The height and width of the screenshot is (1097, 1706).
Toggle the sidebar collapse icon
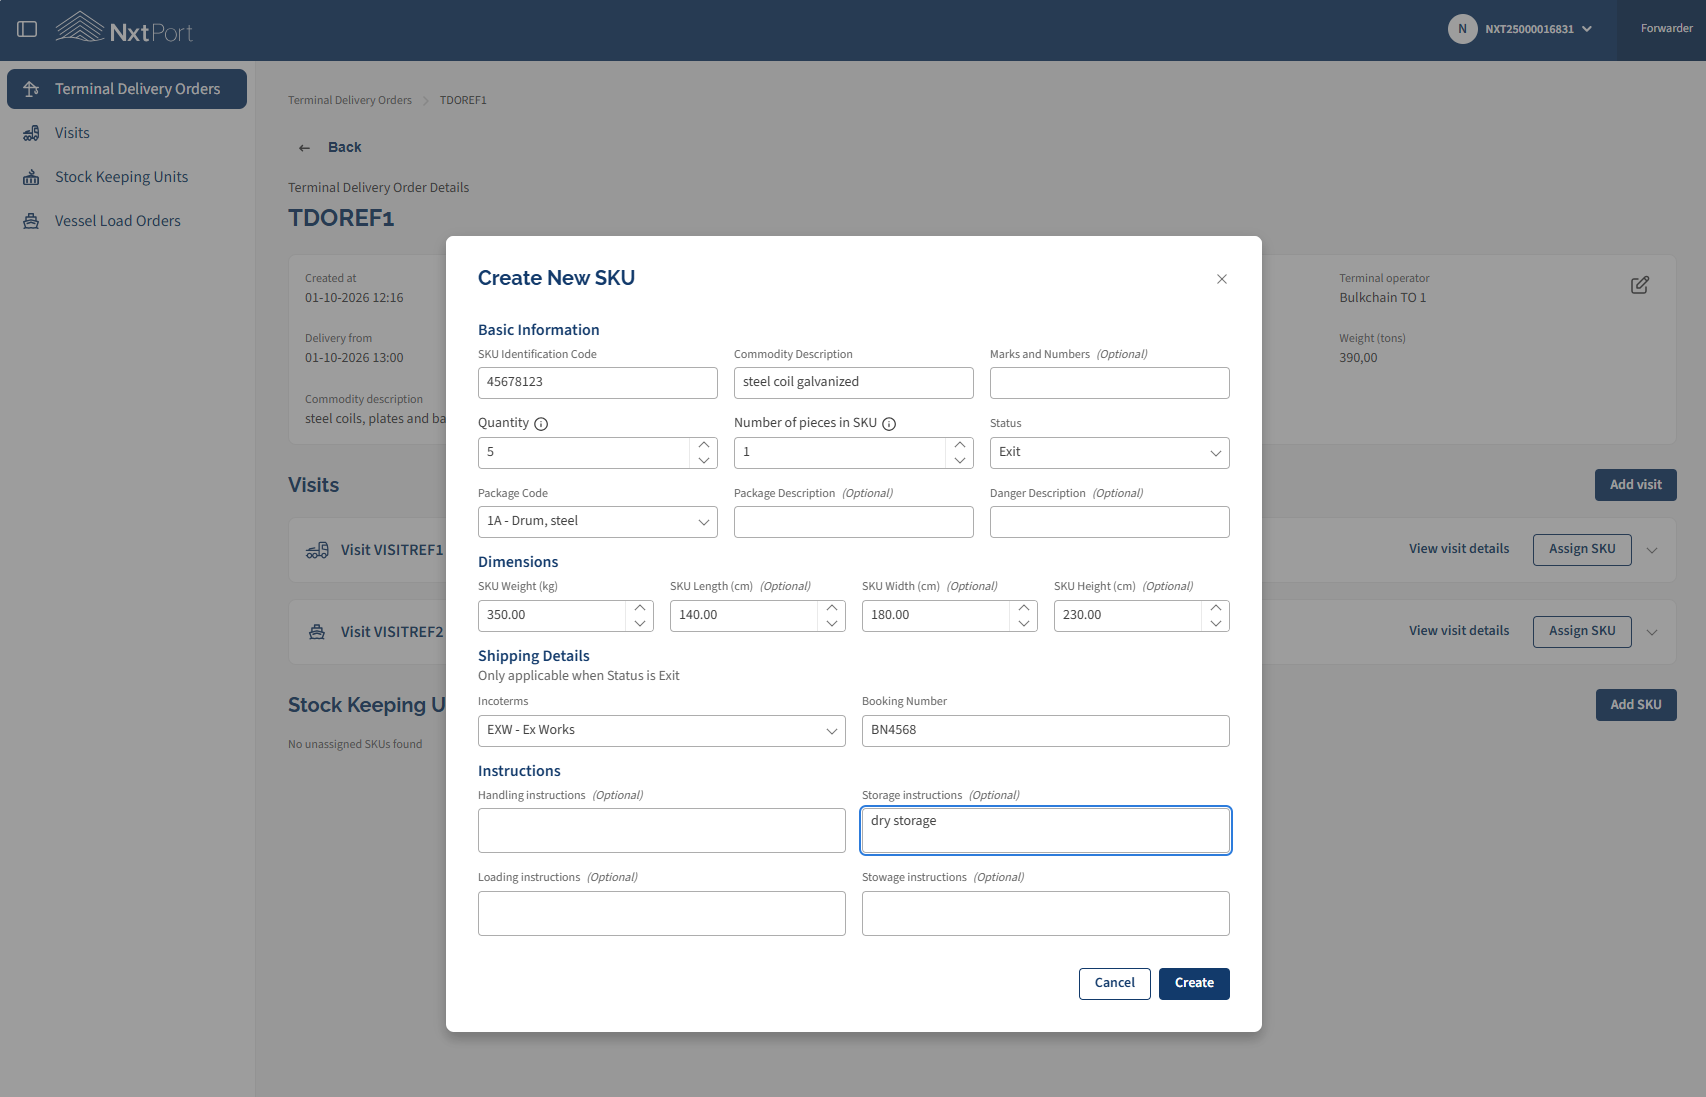[28, 29]
